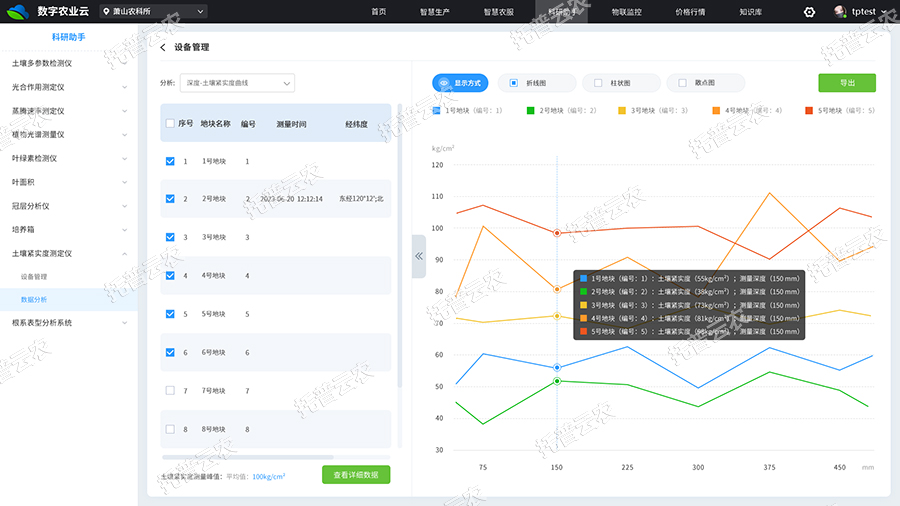Click the tptest user avatar
Viewport: 900px width, 506px height.
(x=839, y=12)
